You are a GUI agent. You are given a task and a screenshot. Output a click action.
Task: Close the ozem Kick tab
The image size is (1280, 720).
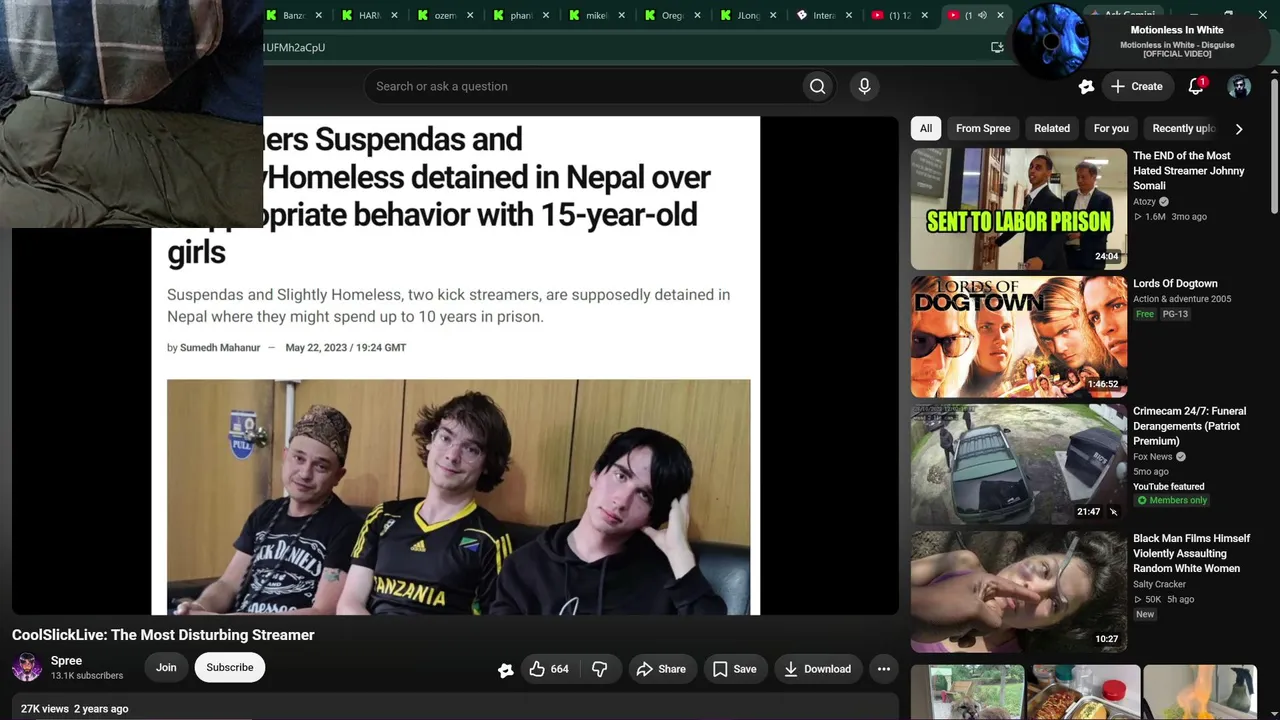pos(470,15)
